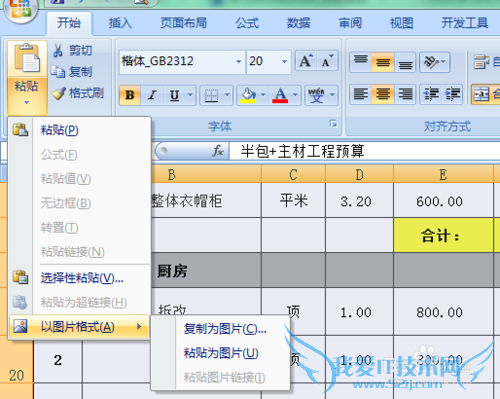Choose 粘贴(P) from the paste menu
This screenshot has height=399, width=500.
point(79,130)
